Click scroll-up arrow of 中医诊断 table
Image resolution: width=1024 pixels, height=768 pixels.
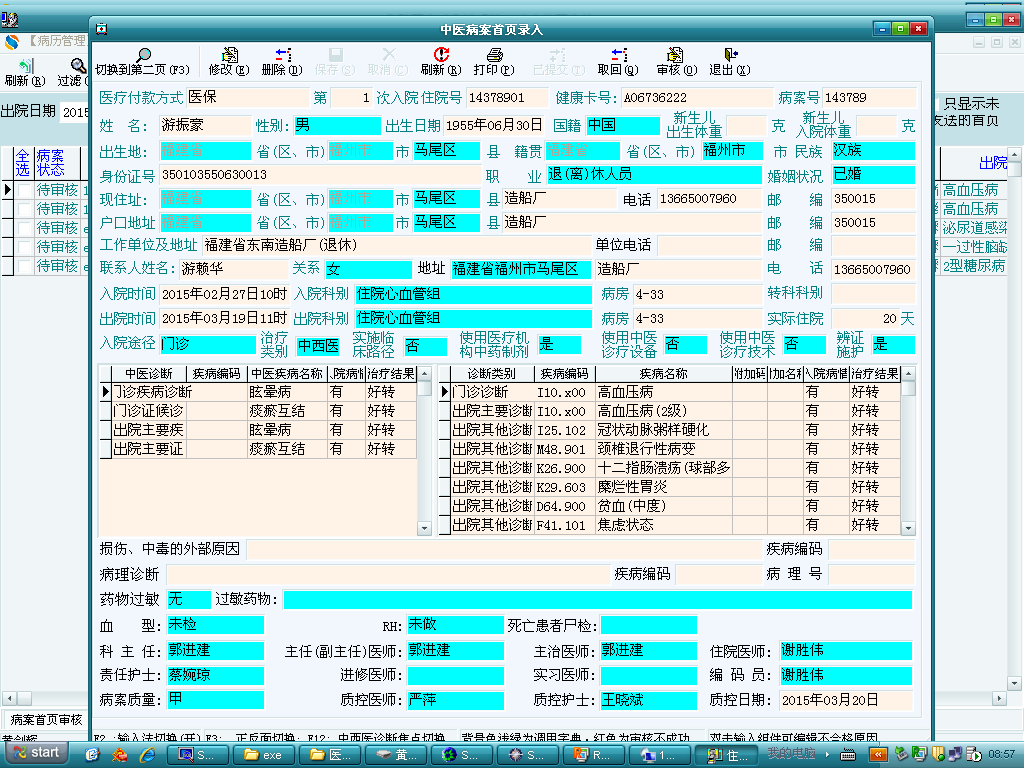tap(424, 374)
